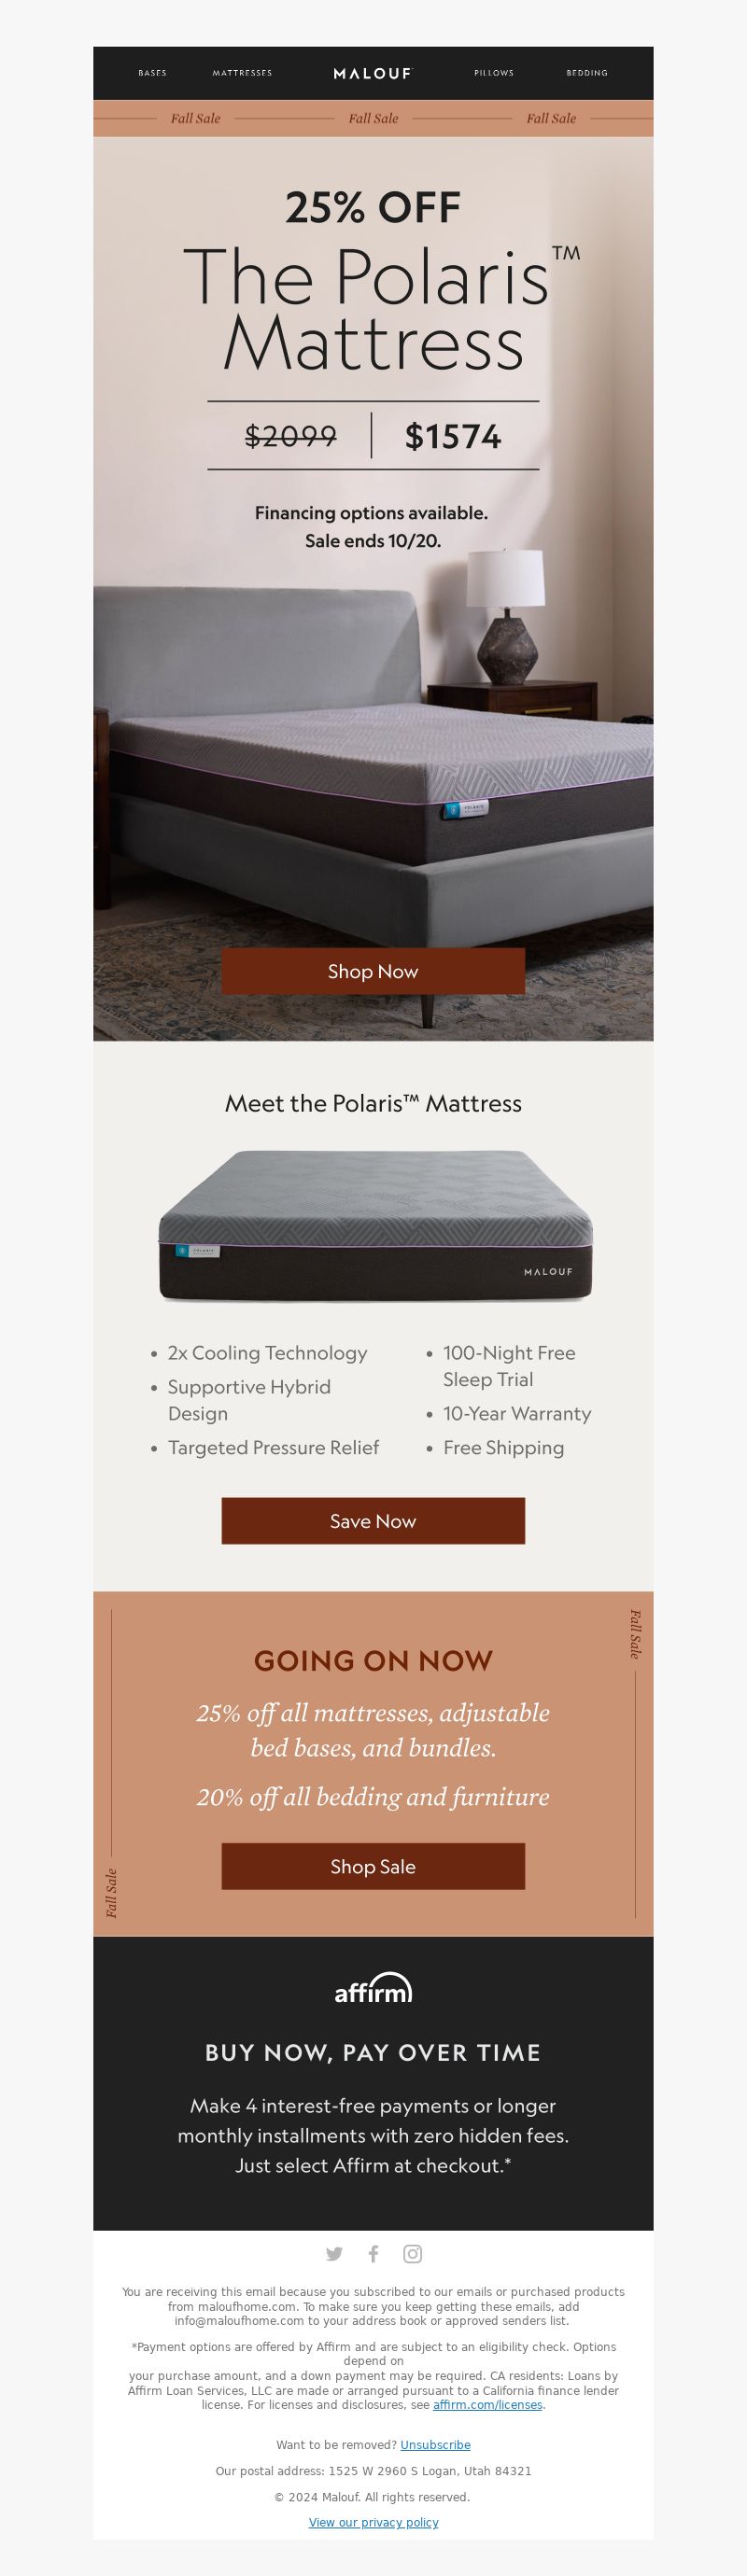This screenshot has width=747, height=2576.
Task: Open the Mattresses navigation item
Action: [242, 73]
